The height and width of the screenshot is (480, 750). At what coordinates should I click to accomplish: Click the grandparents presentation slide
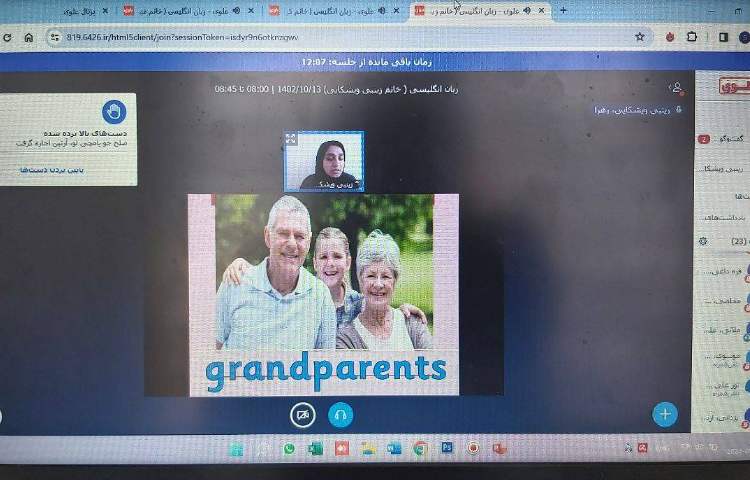pos(323,294)
